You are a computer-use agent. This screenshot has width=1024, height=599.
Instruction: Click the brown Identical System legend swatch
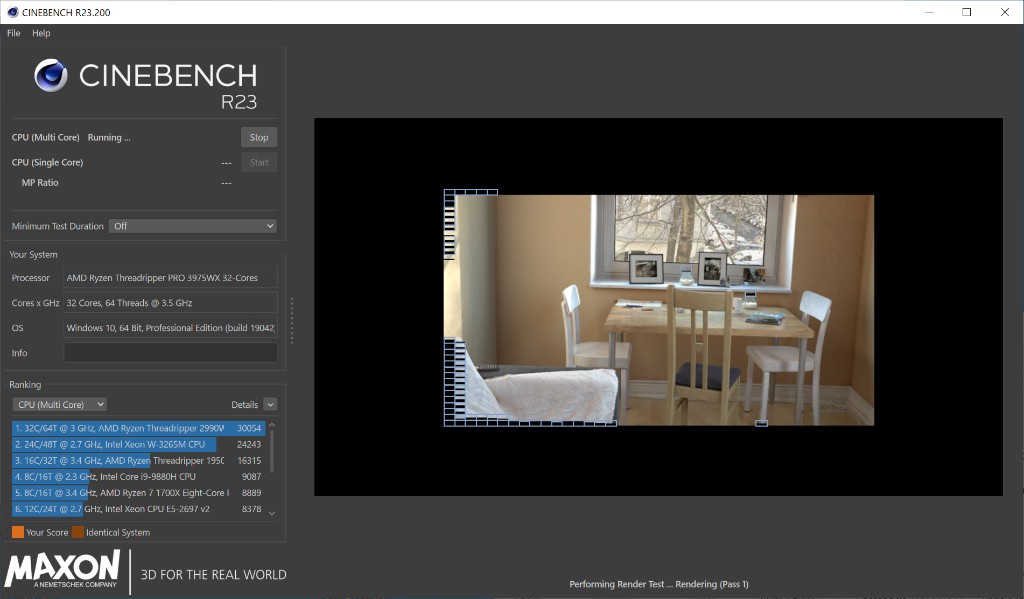click(x=77, y=532)
